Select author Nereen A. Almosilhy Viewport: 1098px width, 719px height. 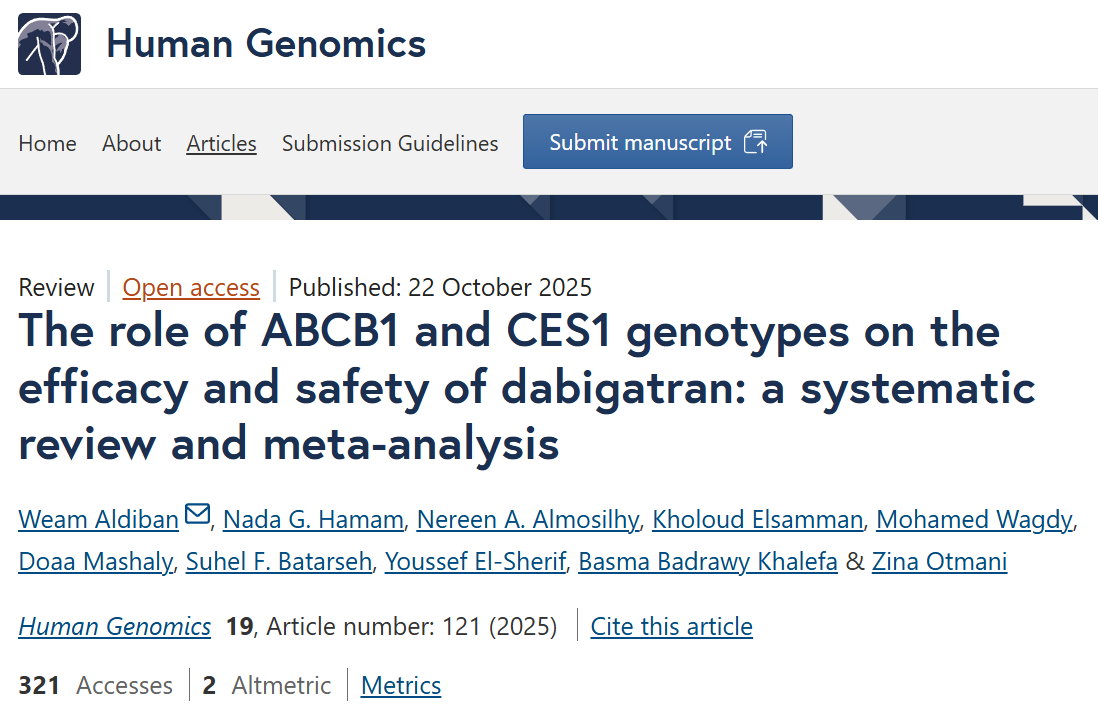click(x=527, y=519)
